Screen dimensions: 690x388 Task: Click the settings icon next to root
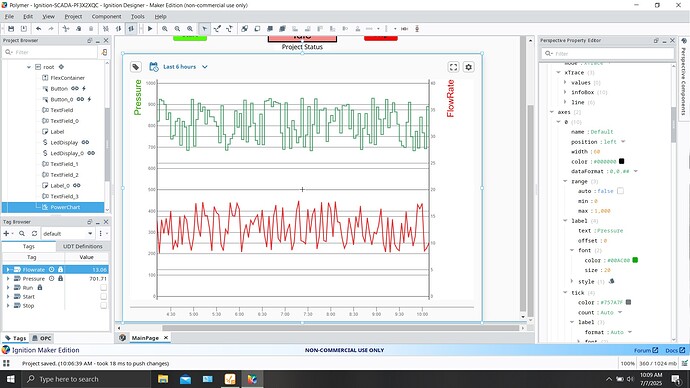click(x=61, y=67)
